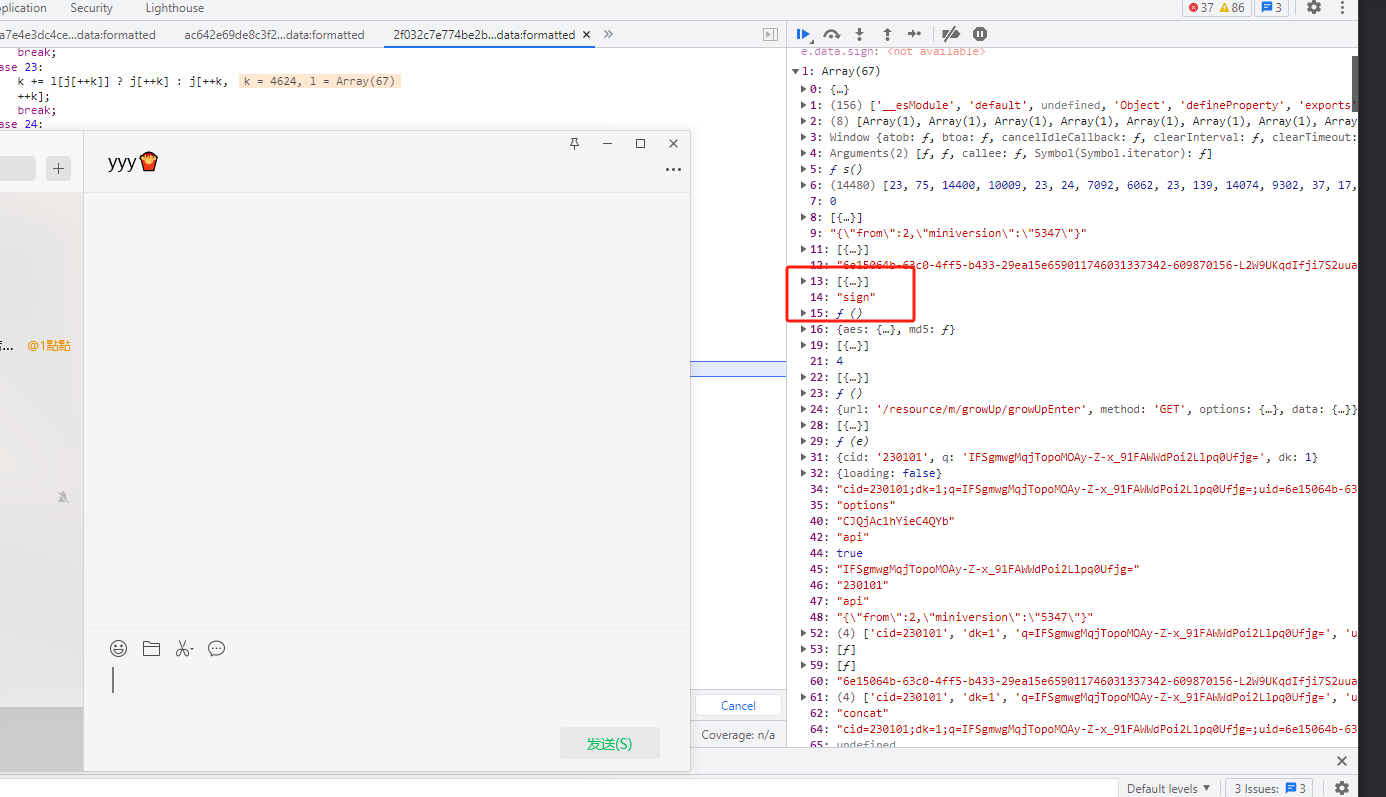The image size is (1386, 797).
Task: Open chat history bubble icon
Action: [x=216, y=649]
